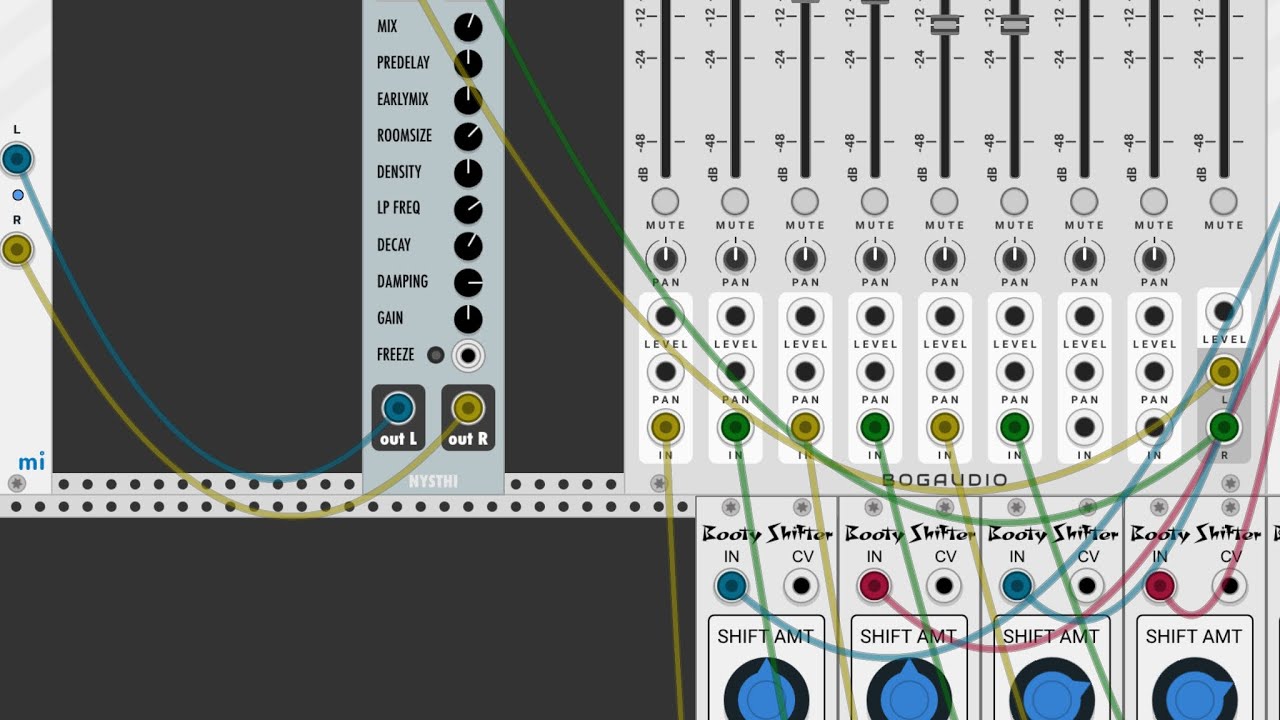Click the yellow R jack on mi module

click(16, 249)
